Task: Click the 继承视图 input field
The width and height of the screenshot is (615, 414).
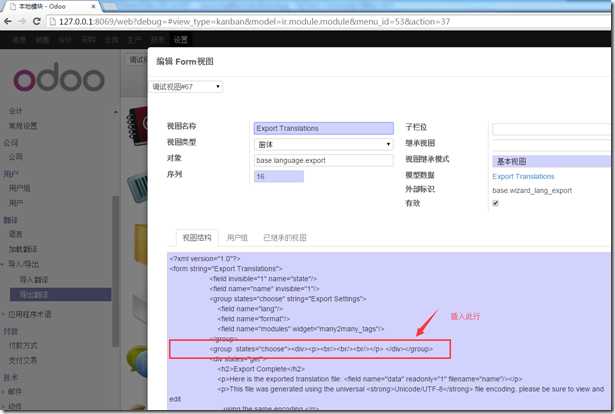Action: pyautogui.click(x=551, y=145)
